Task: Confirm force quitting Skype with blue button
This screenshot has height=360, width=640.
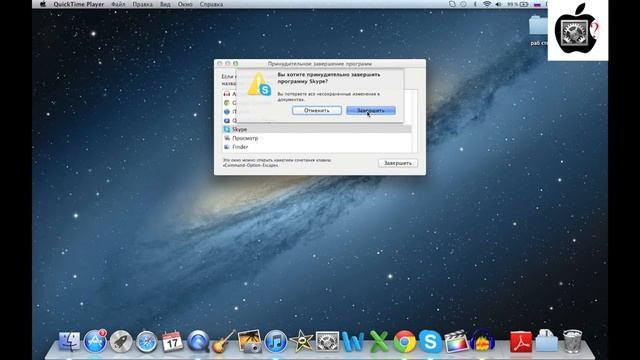Action: [371, 110]
